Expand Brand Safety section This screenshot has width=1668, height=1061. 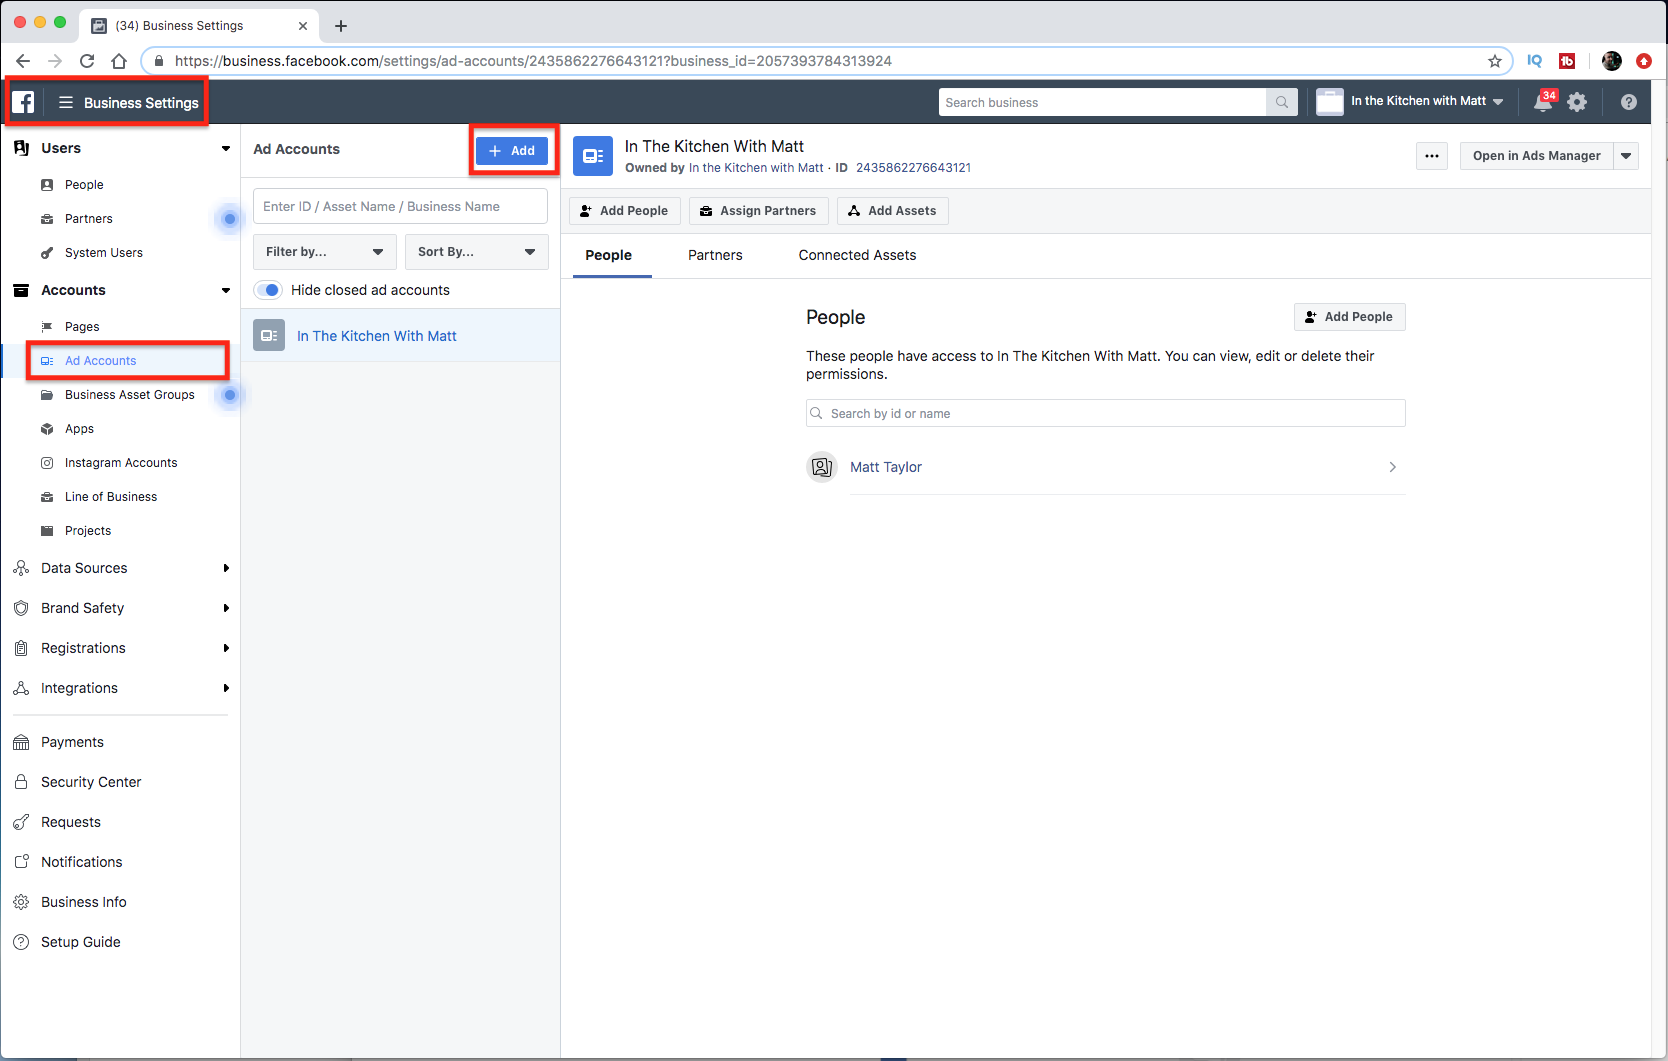[x=226, y=608]
